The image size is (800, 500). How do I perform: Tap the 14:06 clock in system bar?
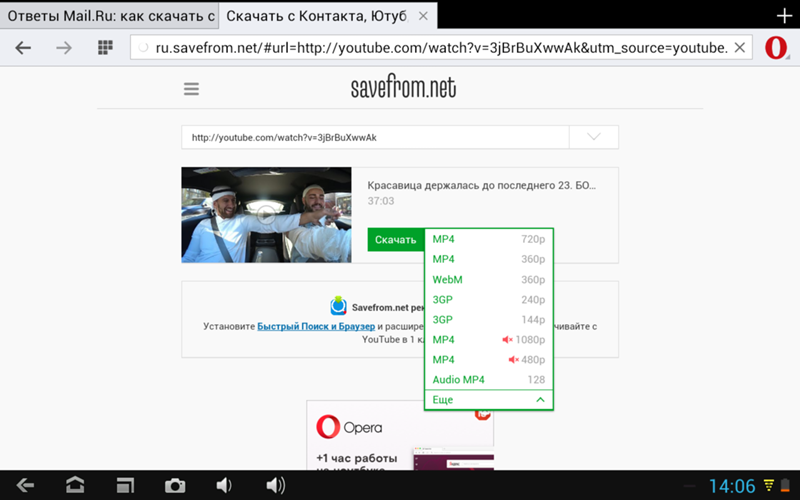point(732,486)
